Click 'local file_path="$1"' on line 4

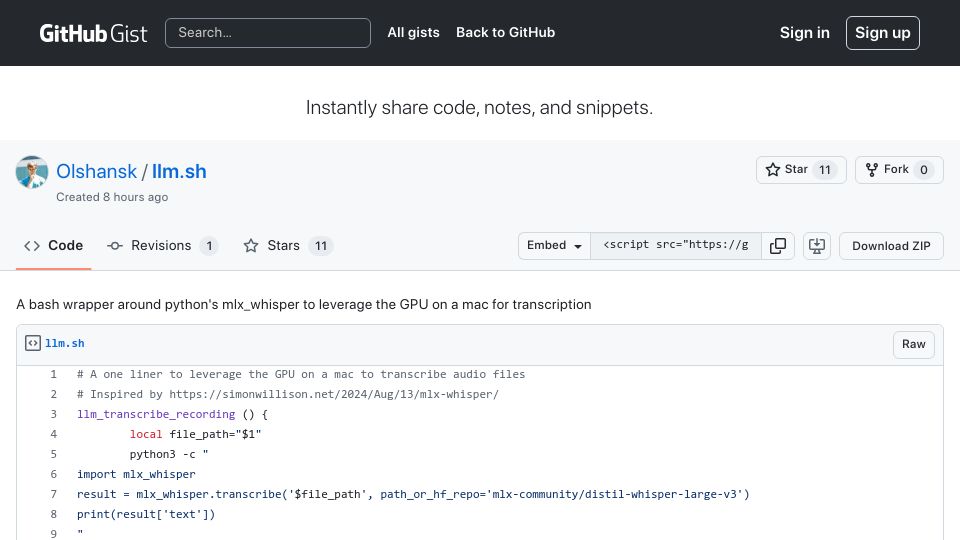click(x=195, y=434)
